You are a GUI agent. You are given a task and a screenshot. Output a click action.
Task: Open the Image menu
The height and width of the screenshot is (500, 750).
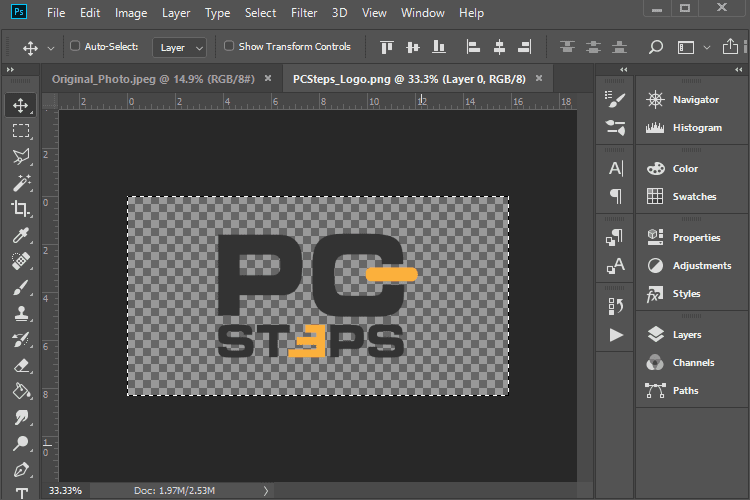(131, 13)
